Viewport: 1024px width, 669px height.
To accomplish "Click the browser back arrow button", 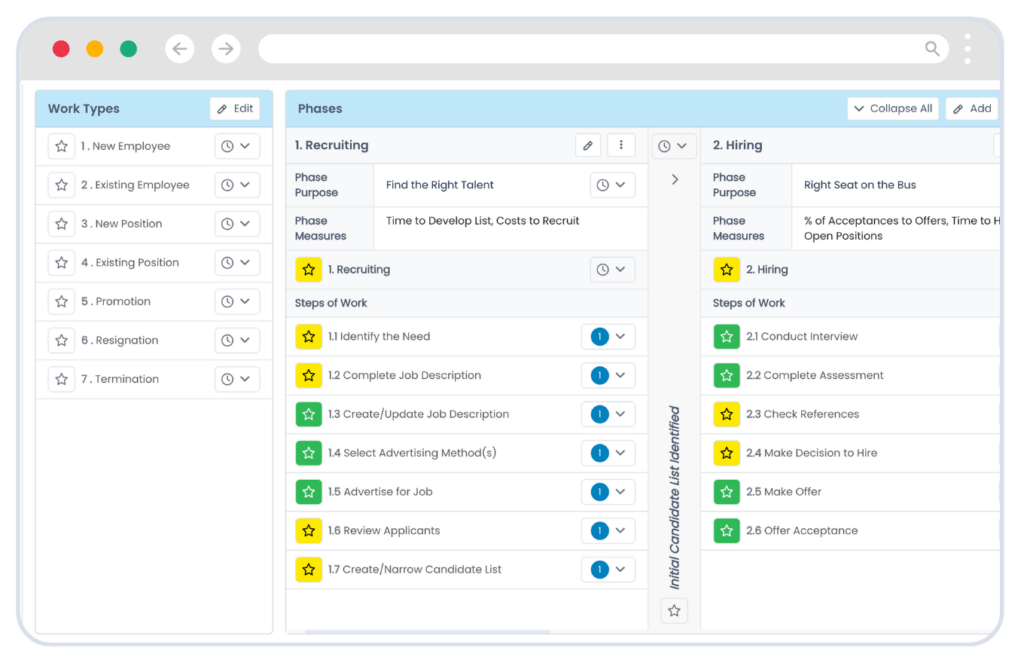I will (180, 49).
